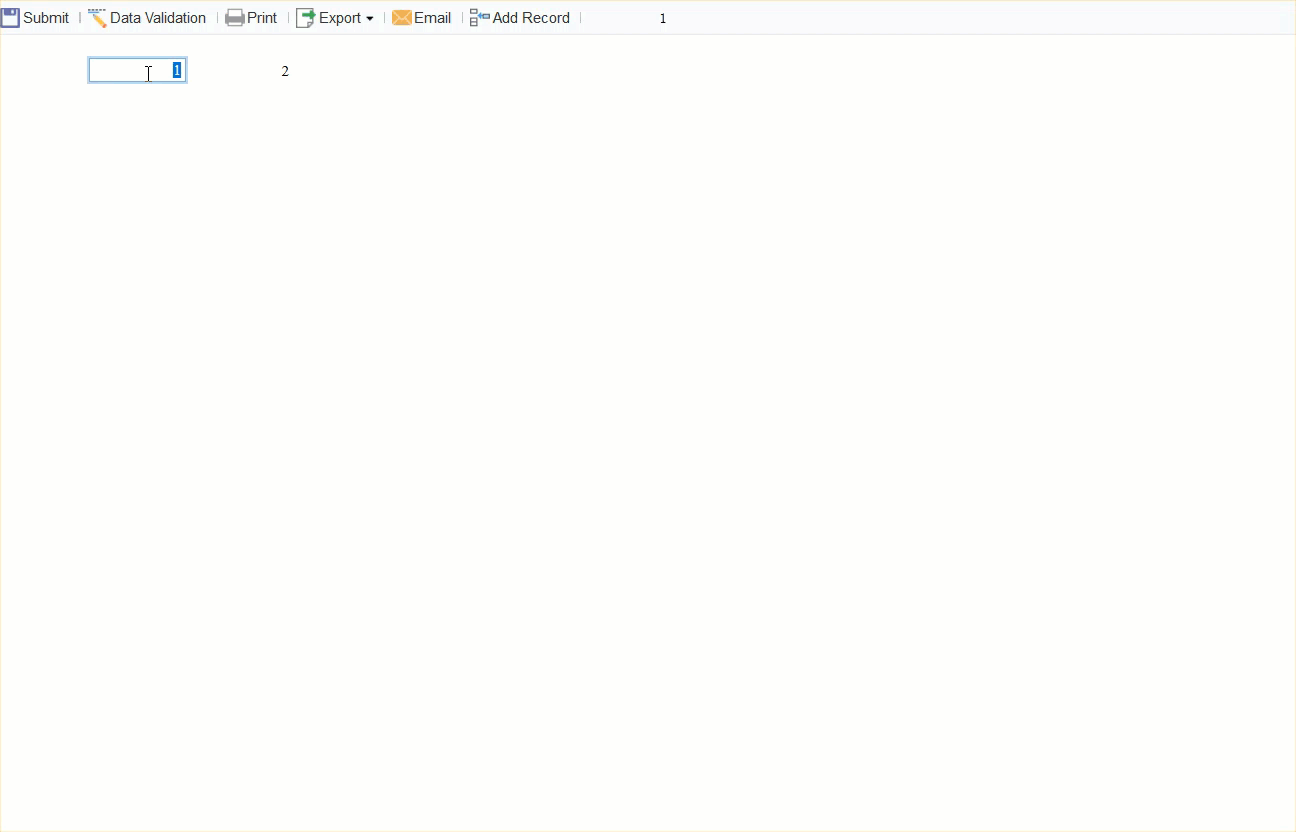Viewport: 1296px width, 832px height.
Task: Select the Submit toolbar item
Action: click(x=44, y=17)
